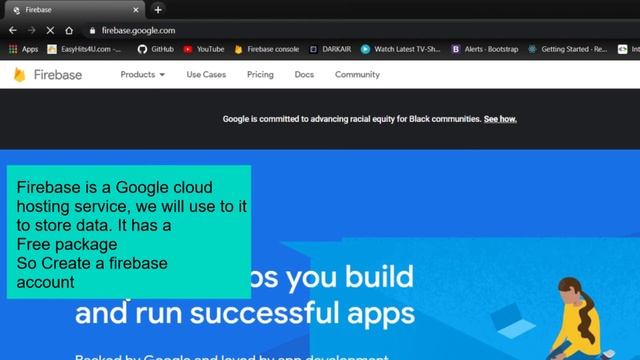Open the Docs page
The height and width of the screenshot is (360, 640).
tap(304, 75)
